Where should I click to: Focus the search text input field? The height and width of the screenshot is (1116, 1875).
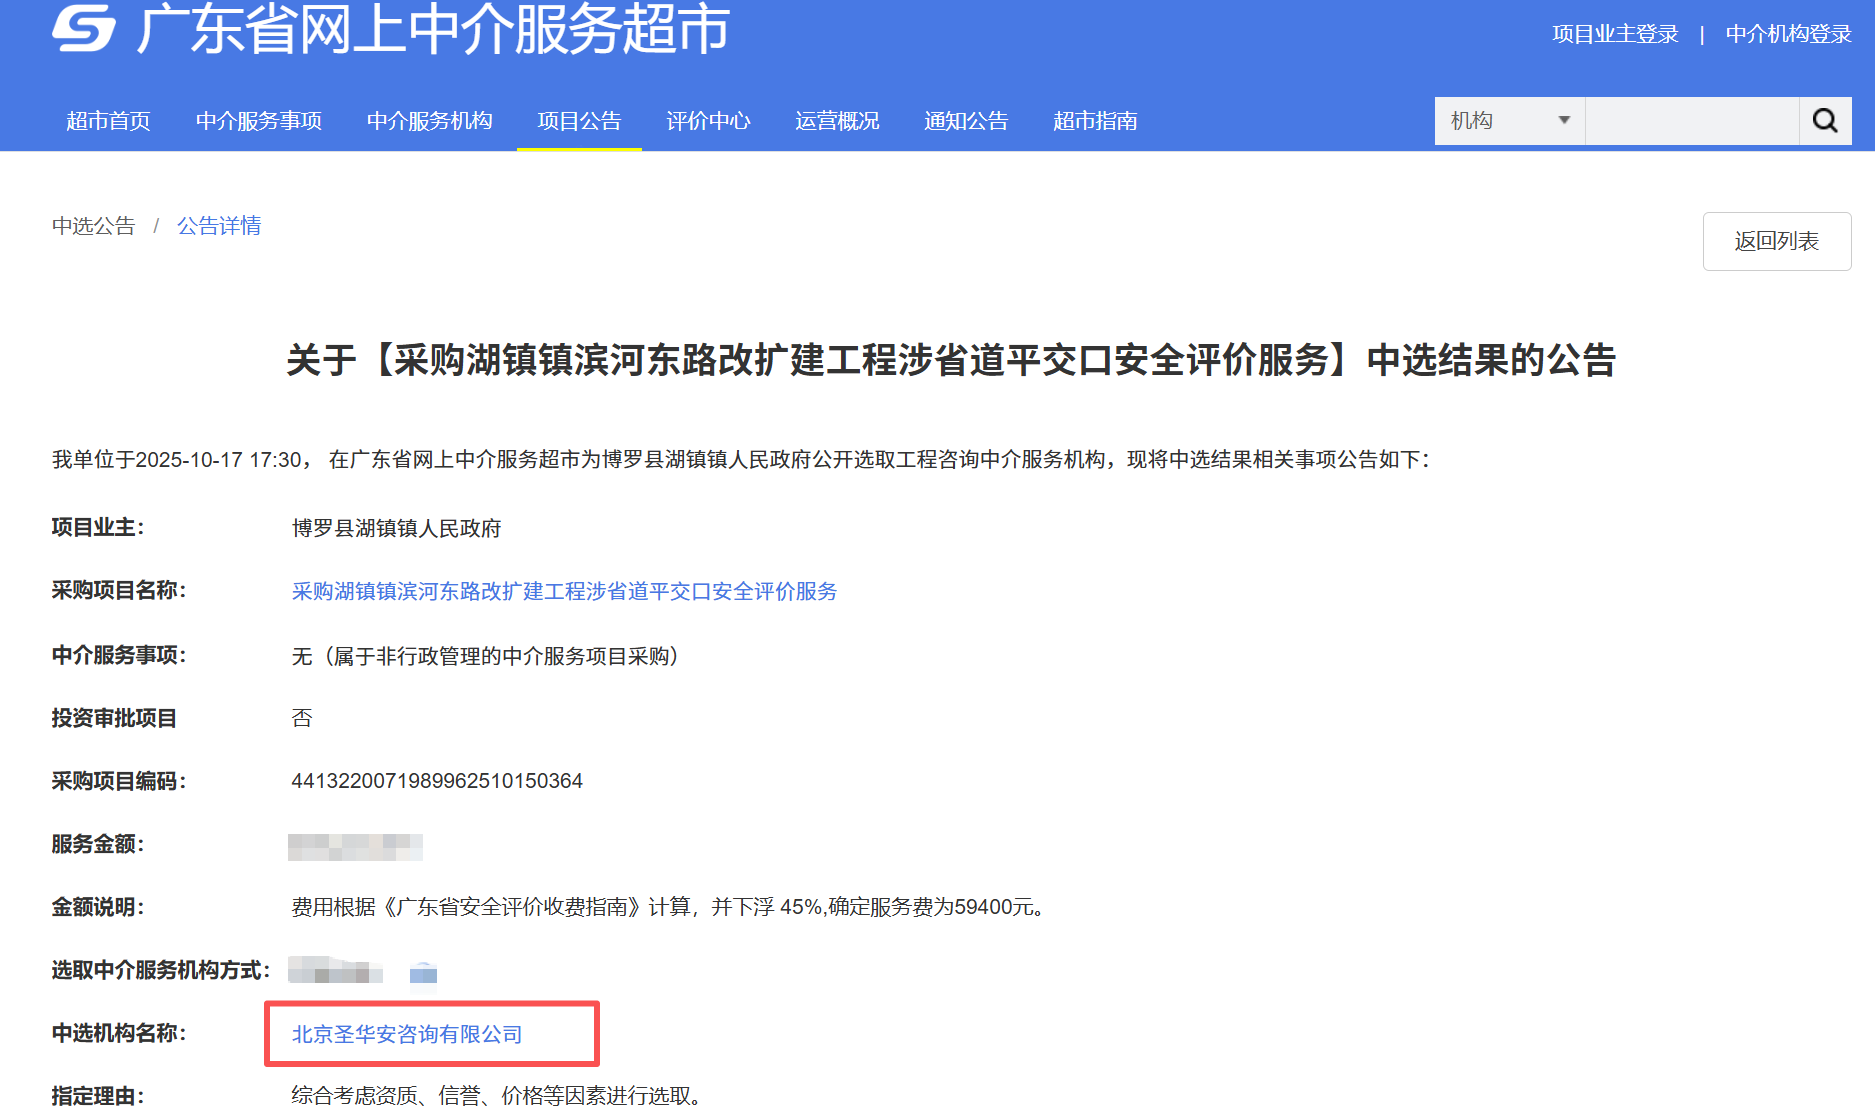click(1691, 121)
